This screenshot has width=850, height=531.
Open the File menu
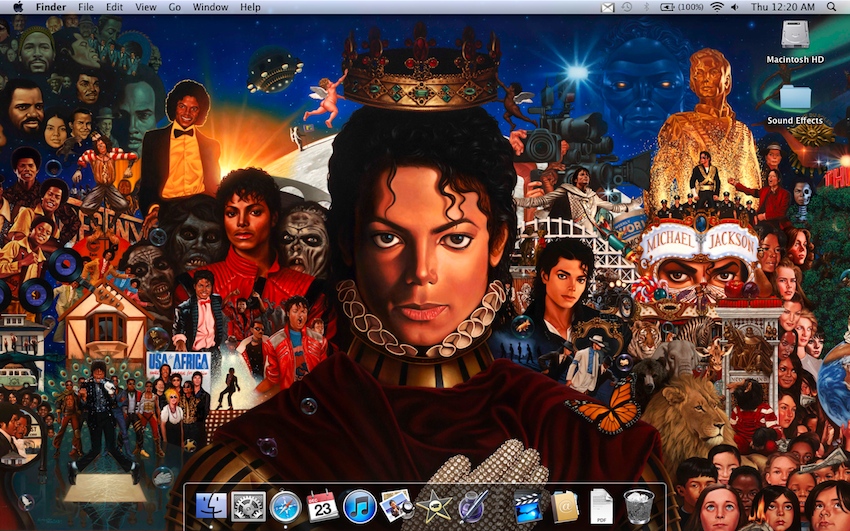click(86, 7)
